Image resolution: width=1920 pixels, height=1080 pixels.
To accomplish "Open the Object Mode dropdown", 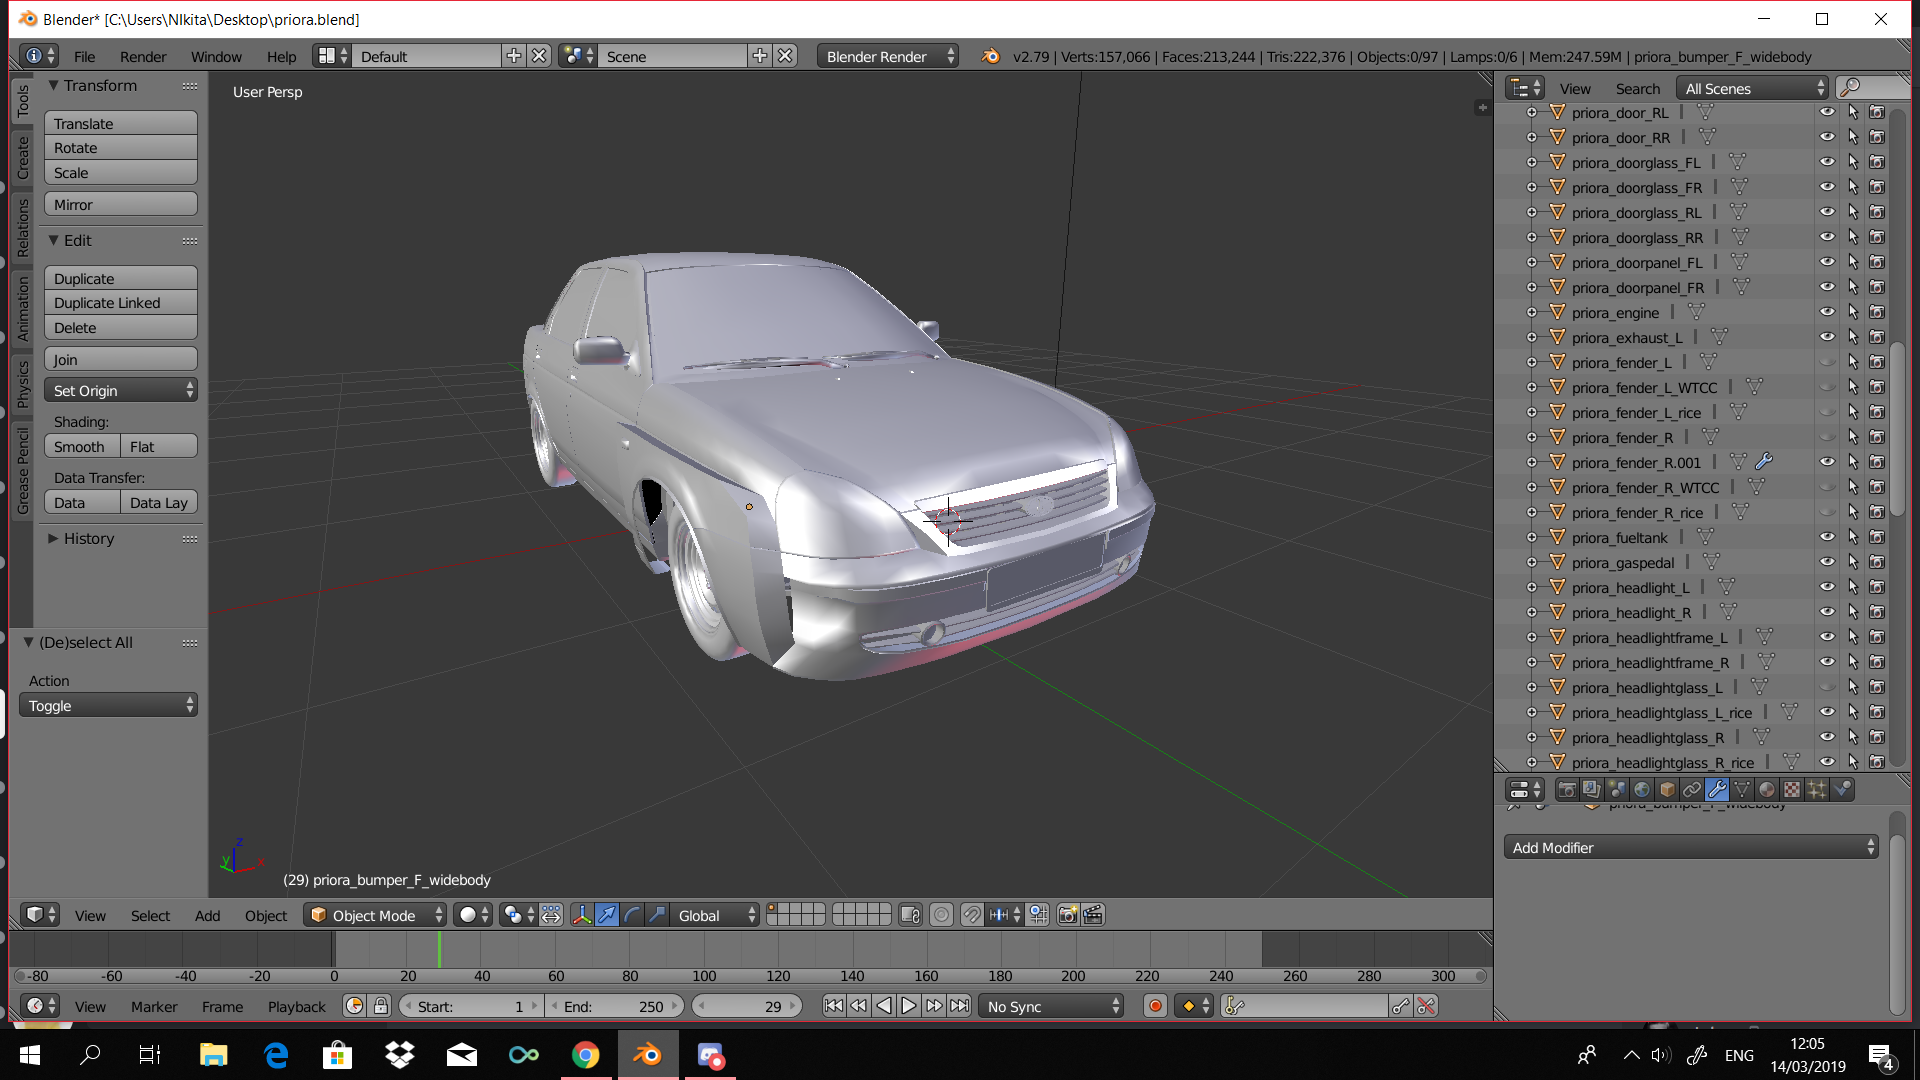I will [375, 915].
